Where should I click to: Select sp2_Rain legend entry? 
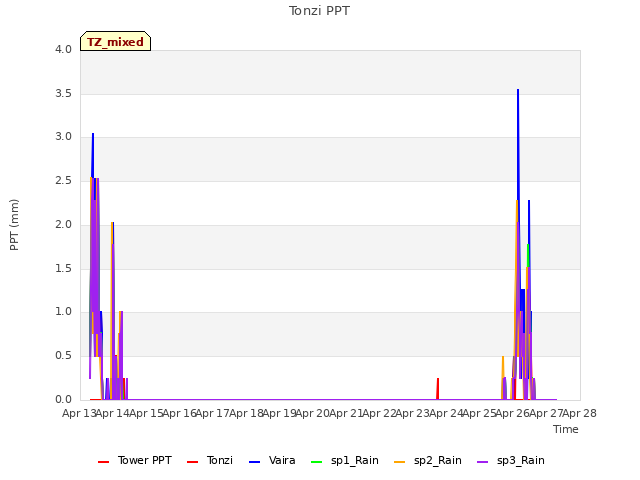pos(428,460)
